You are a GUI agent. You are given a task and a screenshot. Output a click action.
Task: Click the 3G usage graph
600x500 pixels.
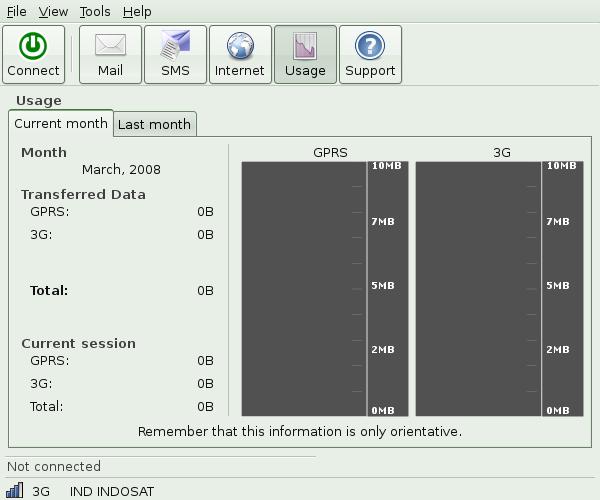pos(478,288)
